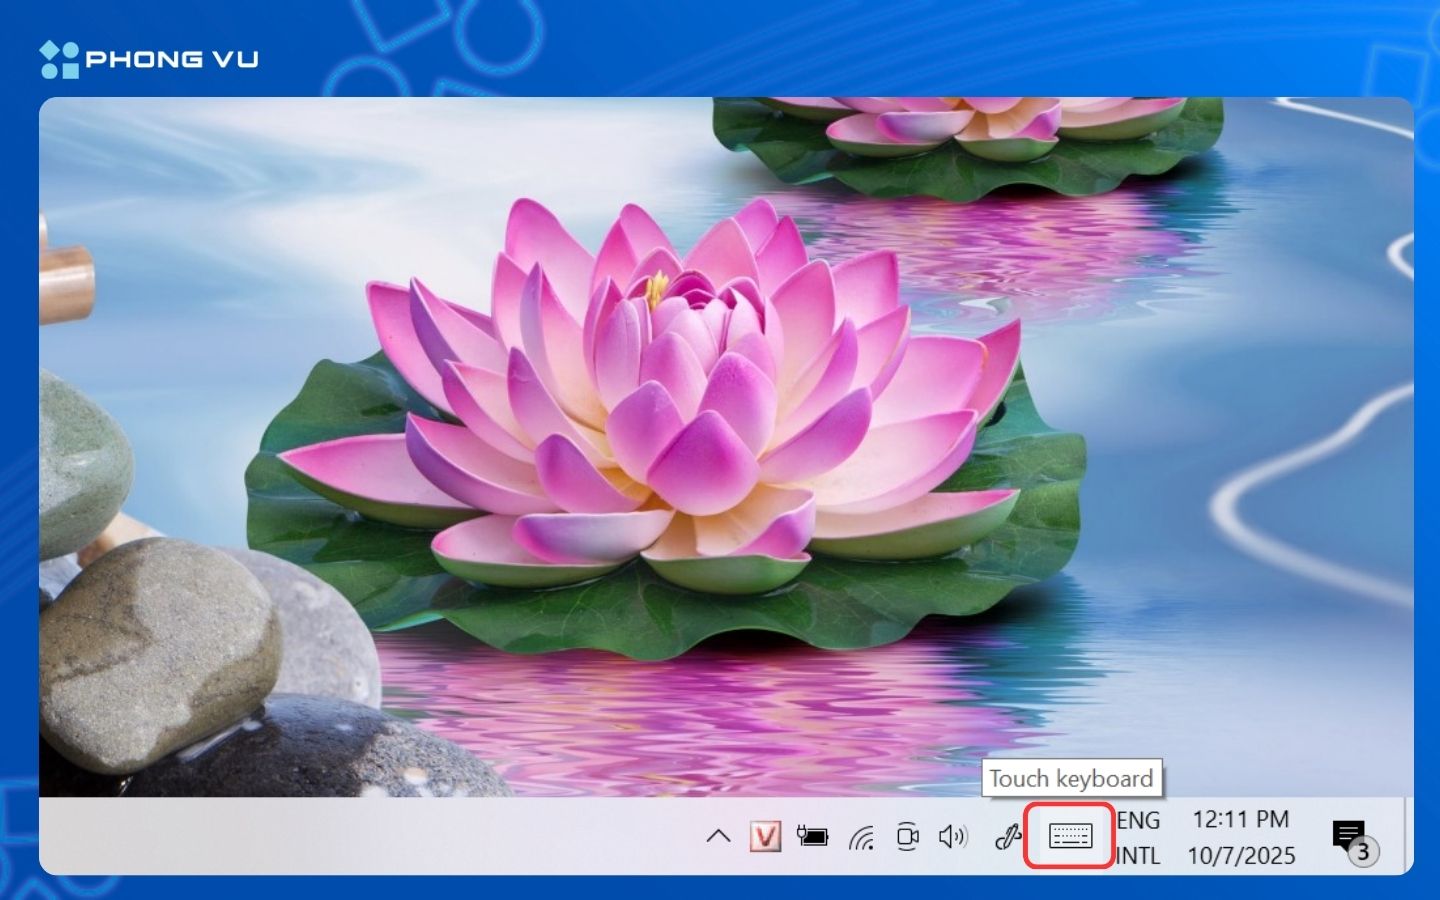Viewport: 1440px width, 900px height.
Task: Check the battery status icon
Action: pyautogui.click(x=812, y=836)
